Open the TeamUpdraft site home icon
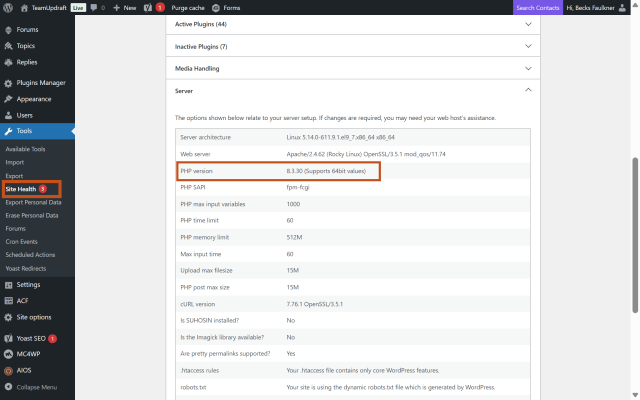640x400 pixels. click(24, 8)
